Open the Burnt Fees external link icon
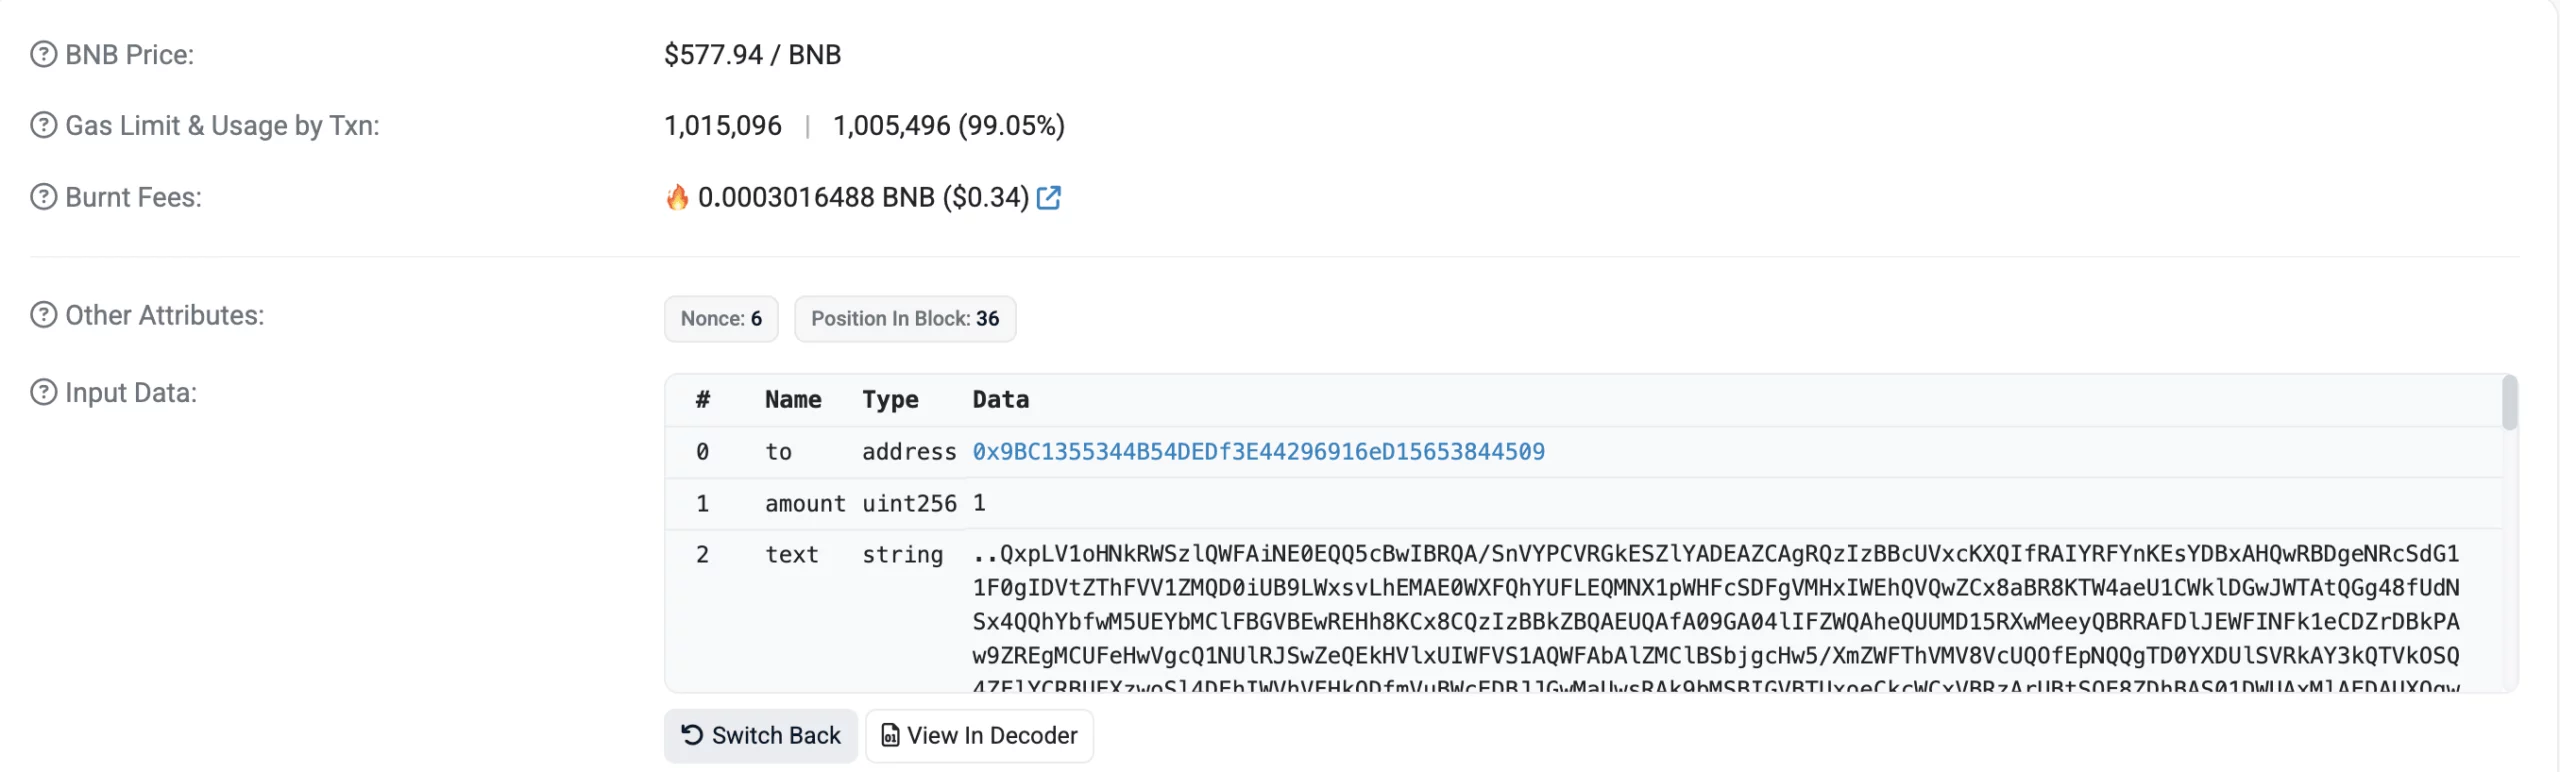 [x=1048, y=198]
